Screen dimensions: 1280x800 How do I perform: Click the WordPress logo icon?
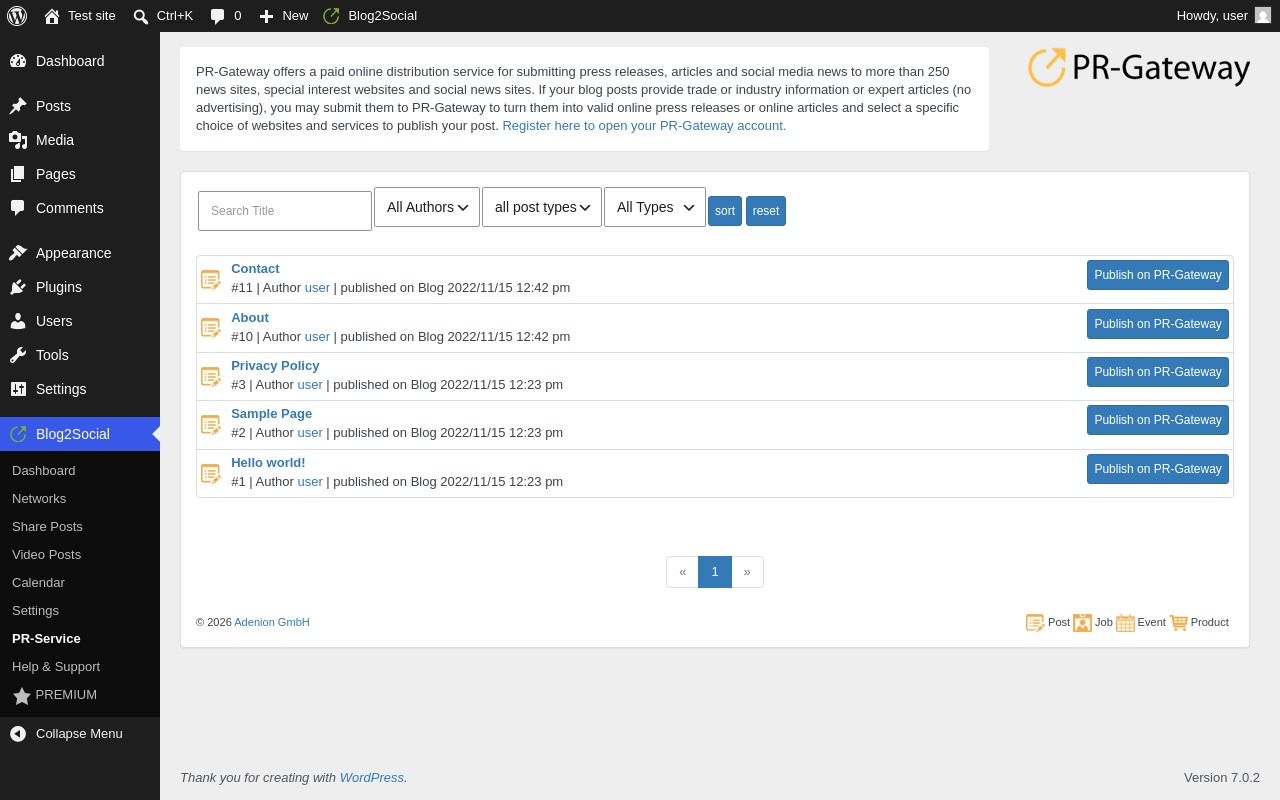[x=17, y=16]
